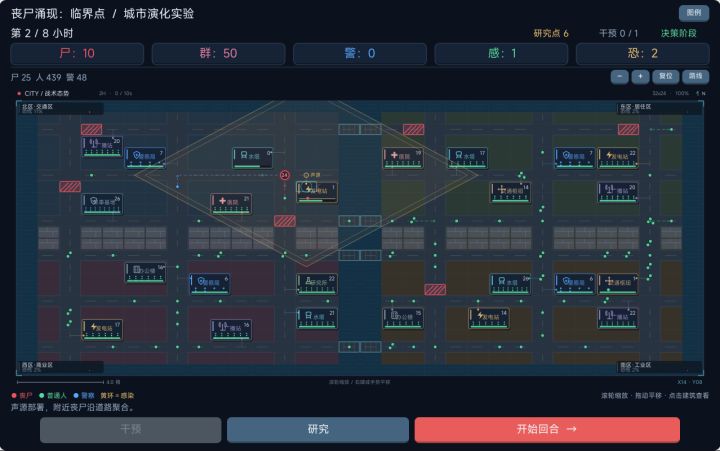
Task: Click the 黄环=感染 legend text
Action: pos(117,395)
